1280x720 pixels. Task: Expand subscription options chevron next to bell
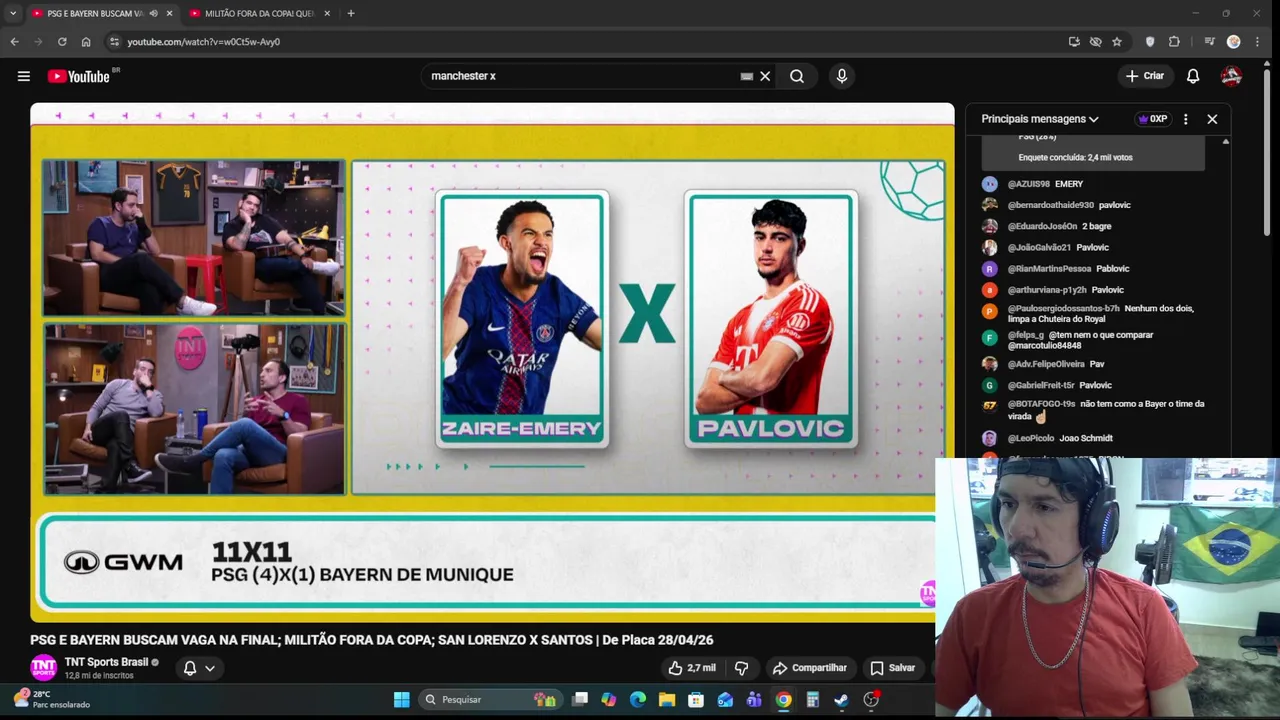pos(210,668)
